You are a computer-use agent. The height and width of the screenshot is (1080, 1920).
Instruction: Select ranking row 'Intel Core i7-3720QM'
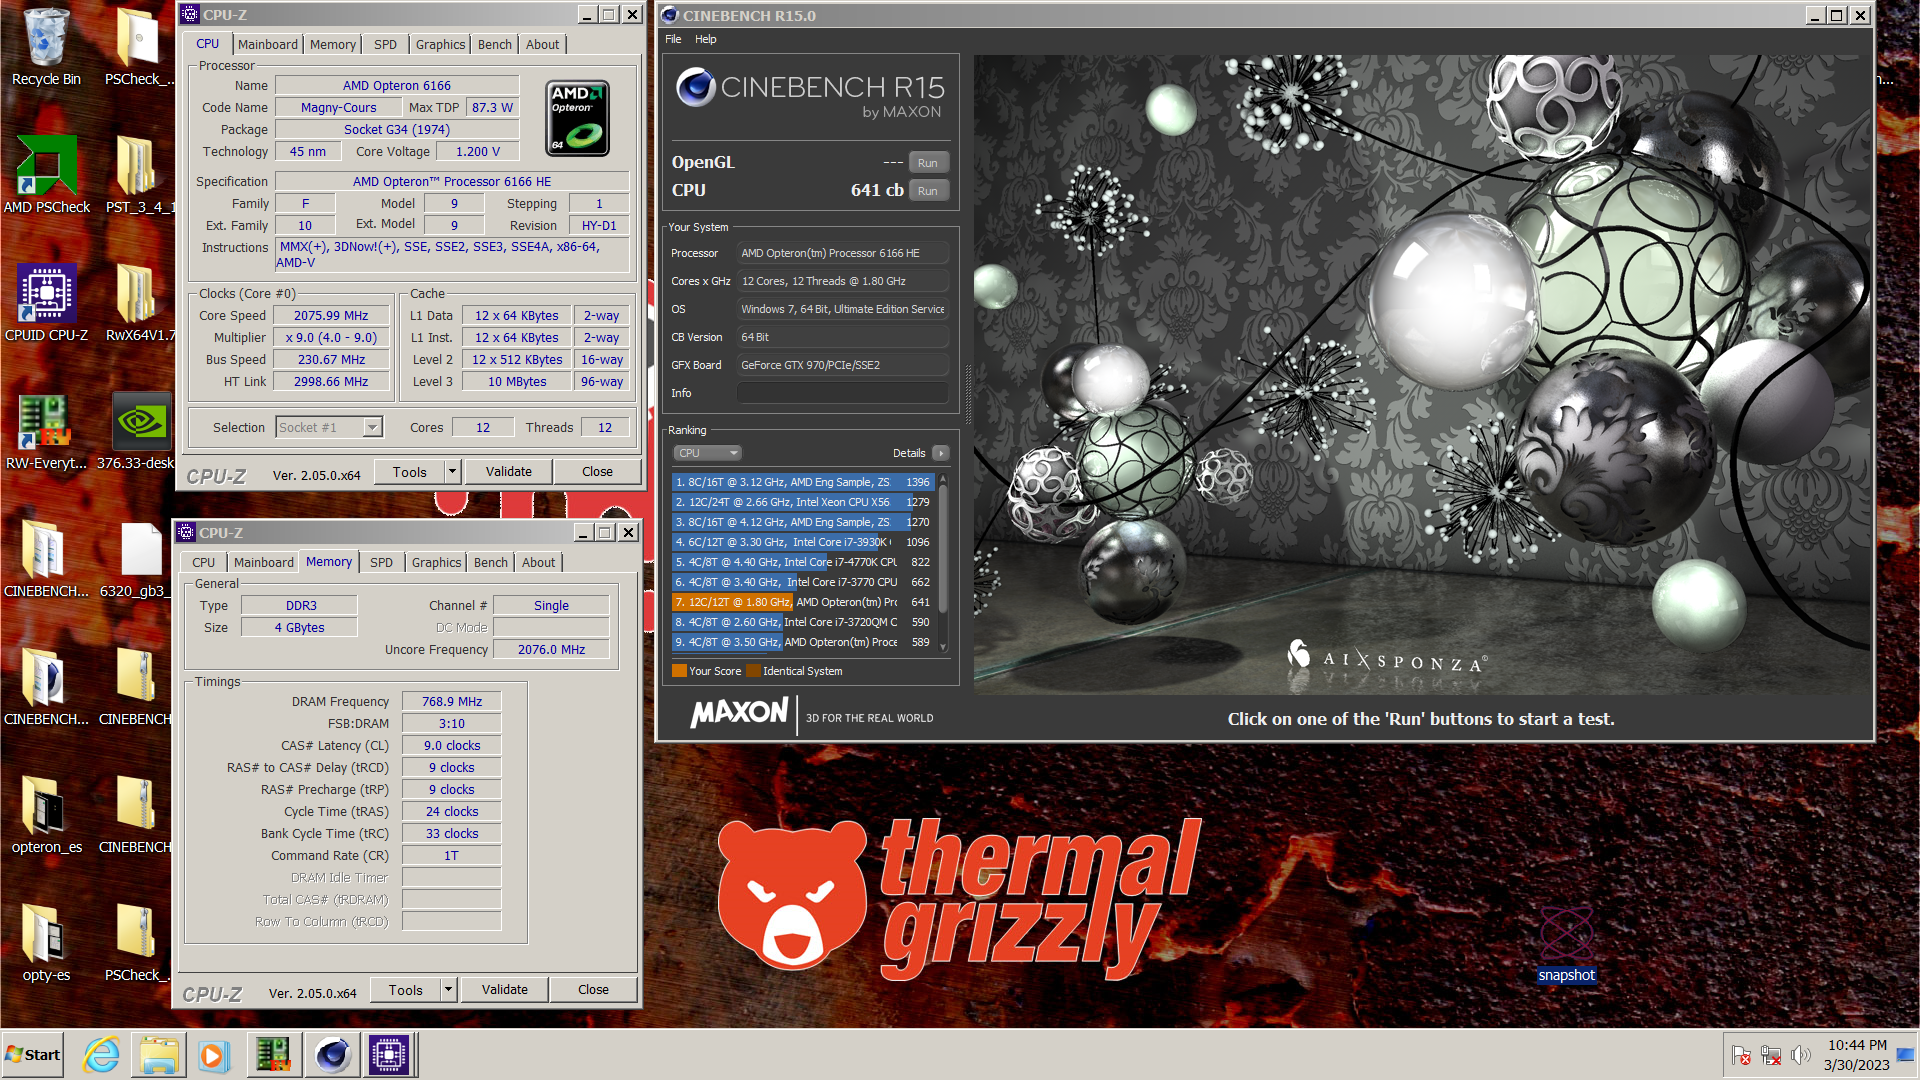(803, 622)
